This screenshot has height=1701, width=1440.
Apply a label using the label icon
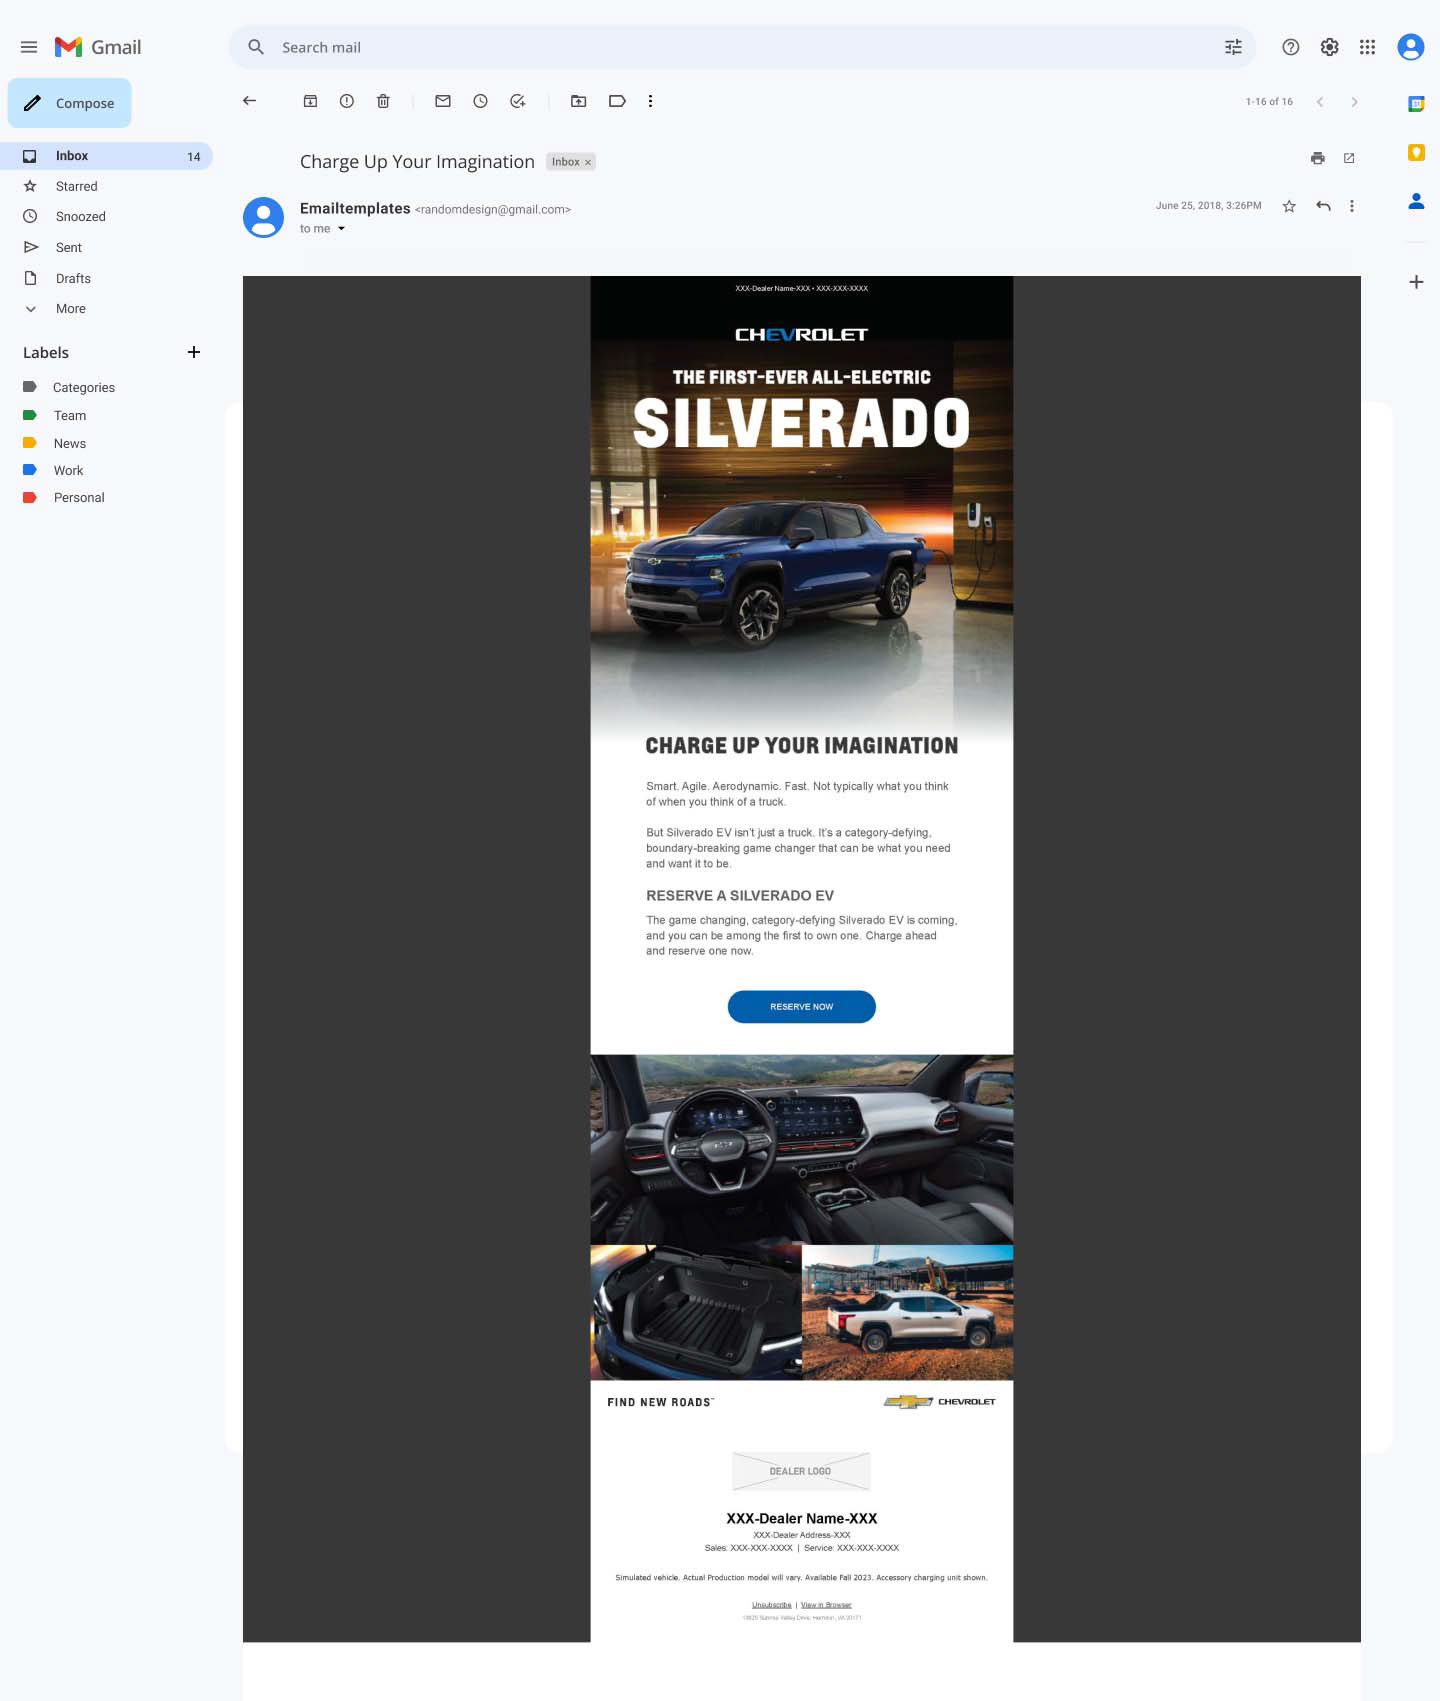[x=617, y=101]
